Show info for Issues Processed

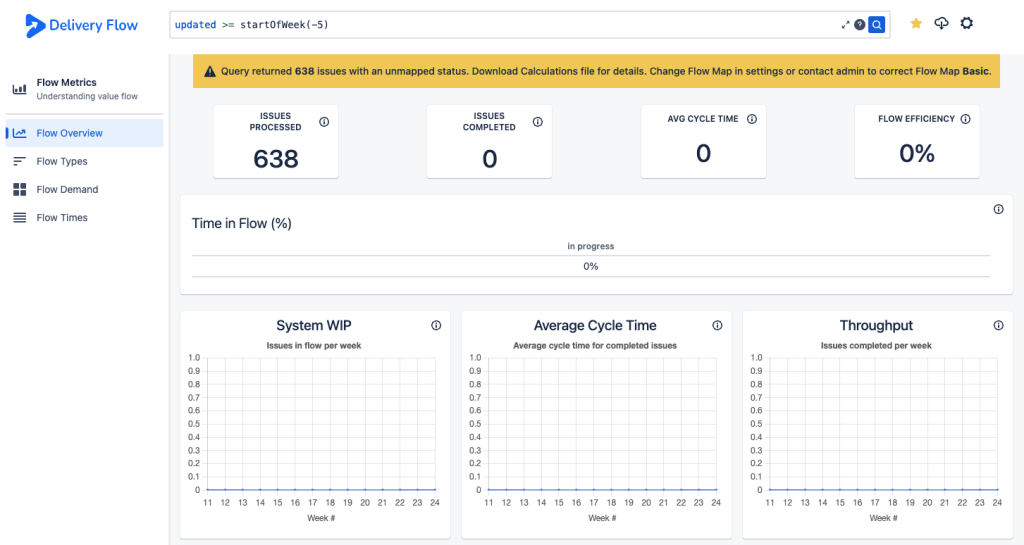click(x=324, y=122)
